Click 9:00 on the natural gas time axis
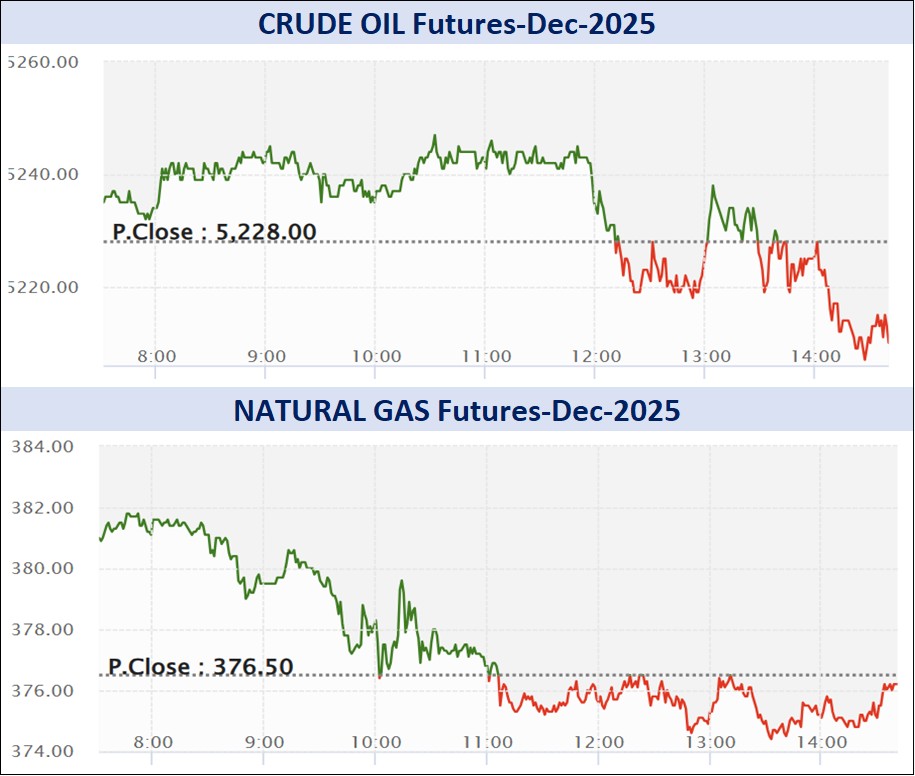Viewport: 915px width, 776px height. (265, 743)
